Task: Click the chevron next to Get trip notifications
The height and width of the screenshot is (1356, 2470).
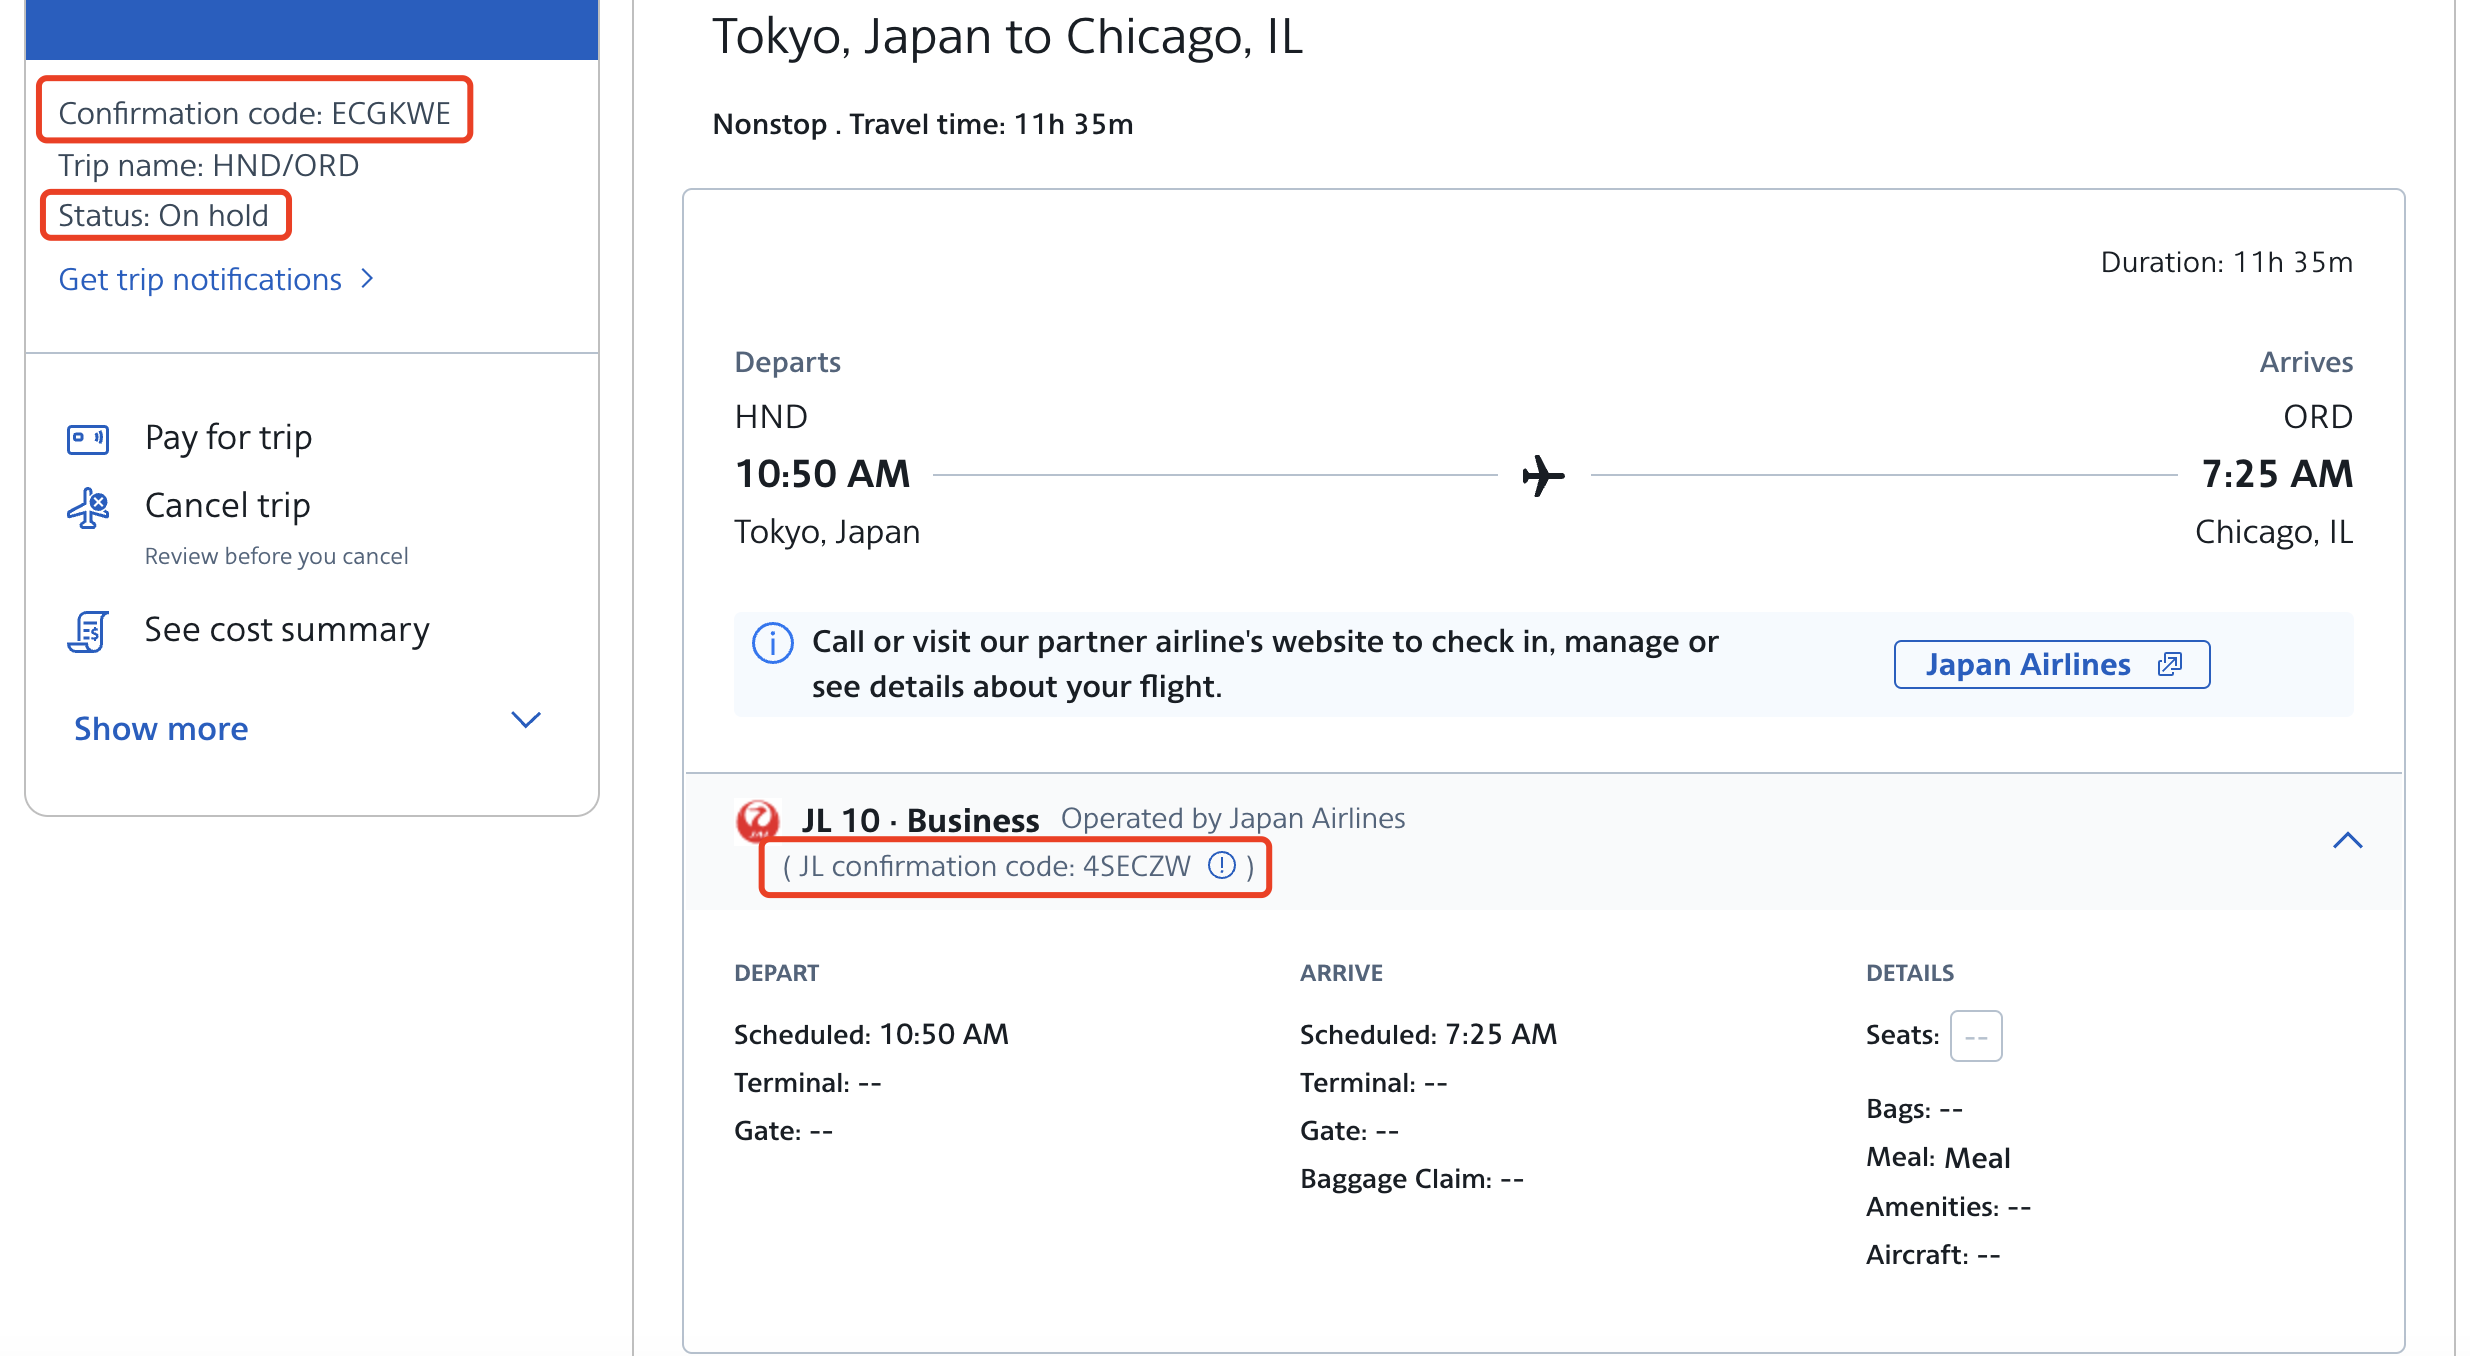Action: pos(367,279)
